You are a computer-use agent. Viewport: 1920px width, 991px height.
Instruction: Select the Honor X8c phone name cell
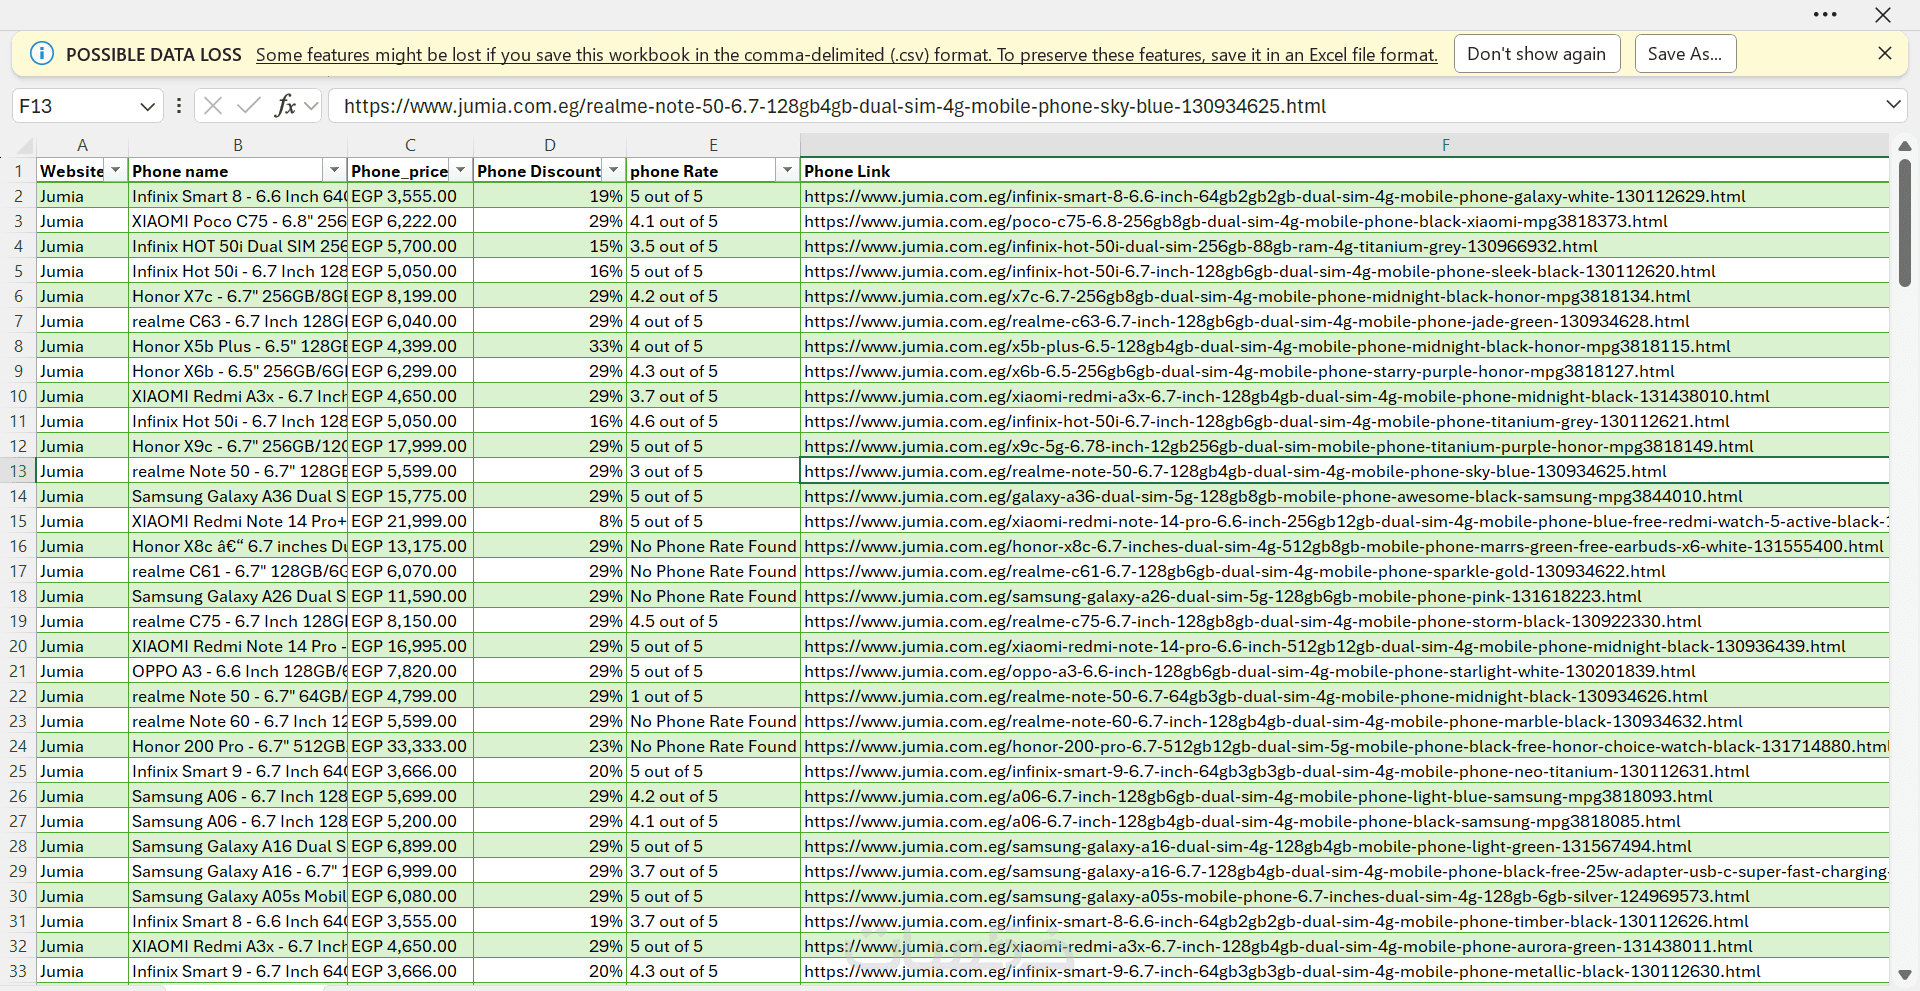(238, 546)
